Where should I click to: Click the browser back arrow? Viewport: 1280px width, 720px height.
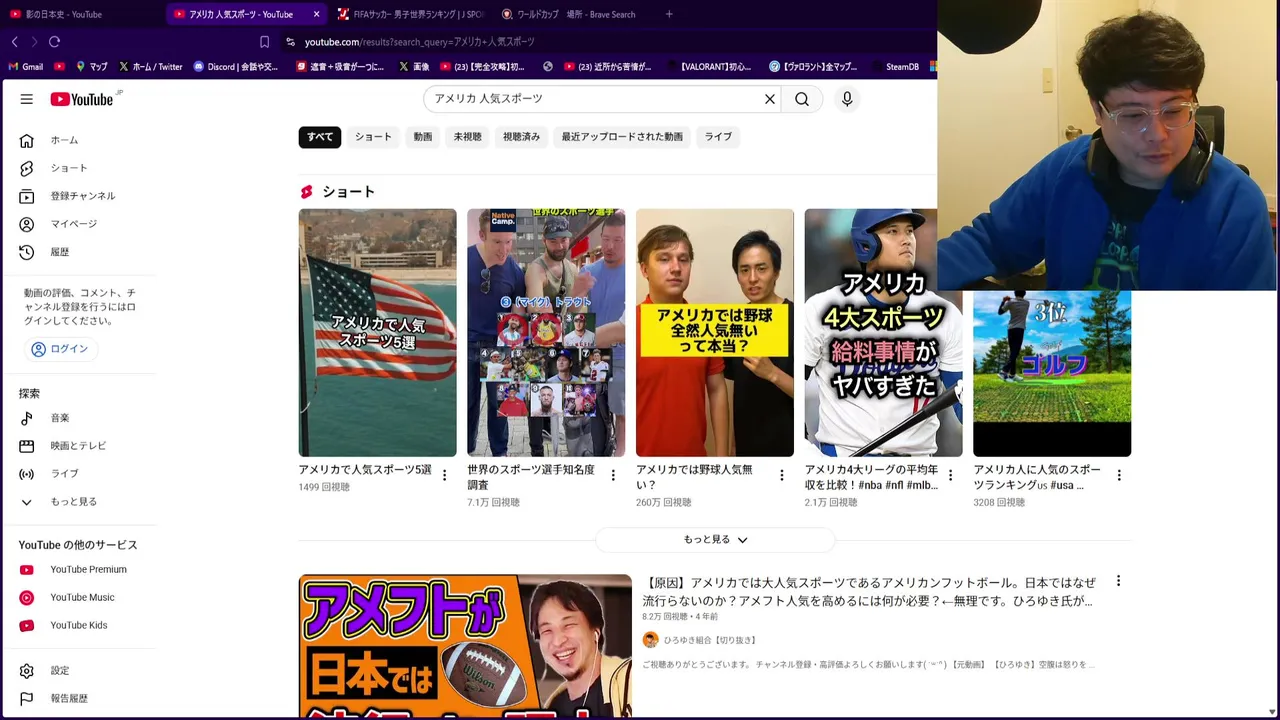pyautogui.click(x=14, y=42)
